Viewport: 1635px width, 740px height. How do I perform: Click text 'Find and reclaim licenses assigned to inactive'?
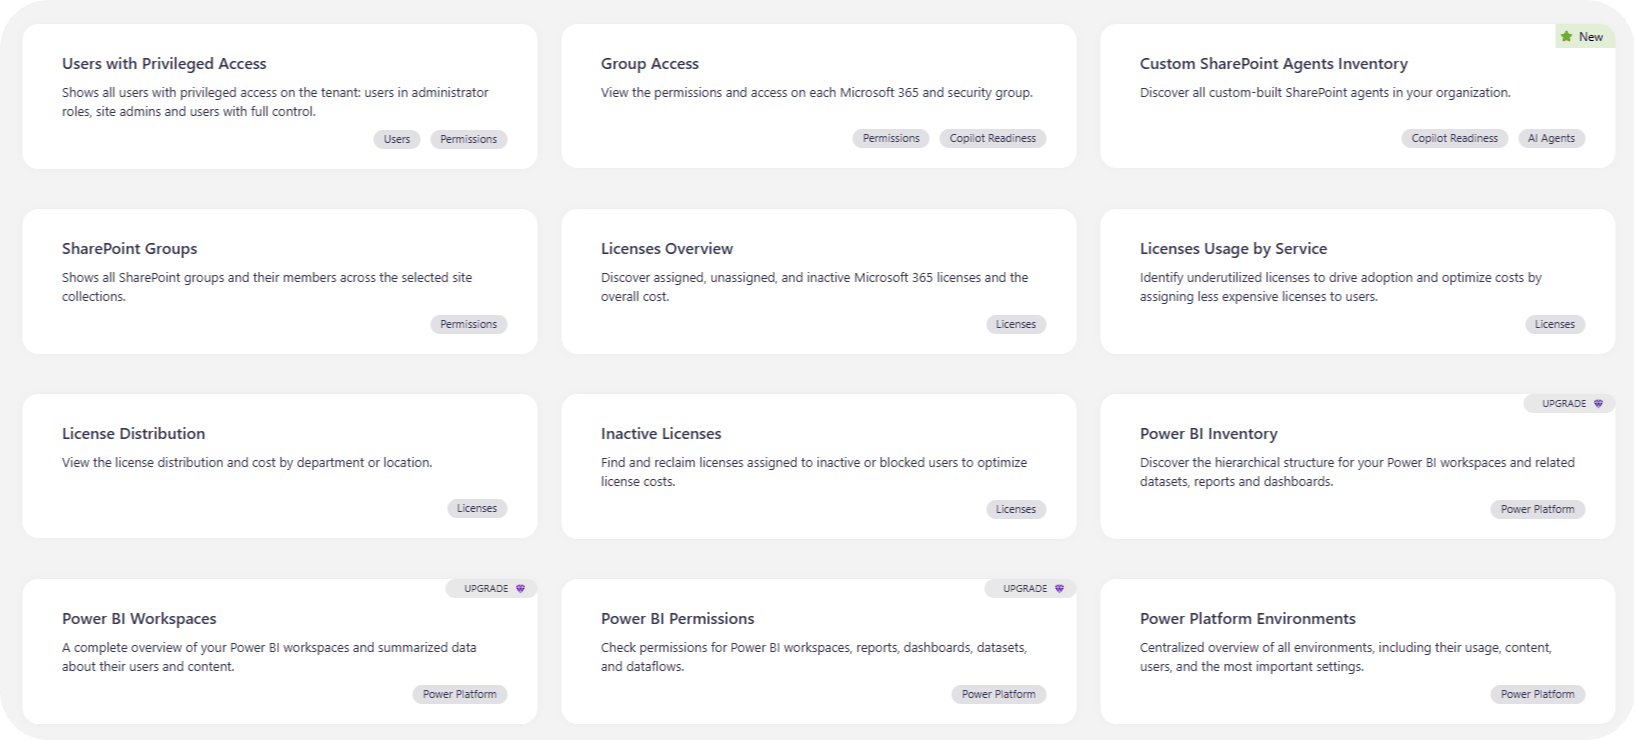pyautogui.click(x=814, y=472)
